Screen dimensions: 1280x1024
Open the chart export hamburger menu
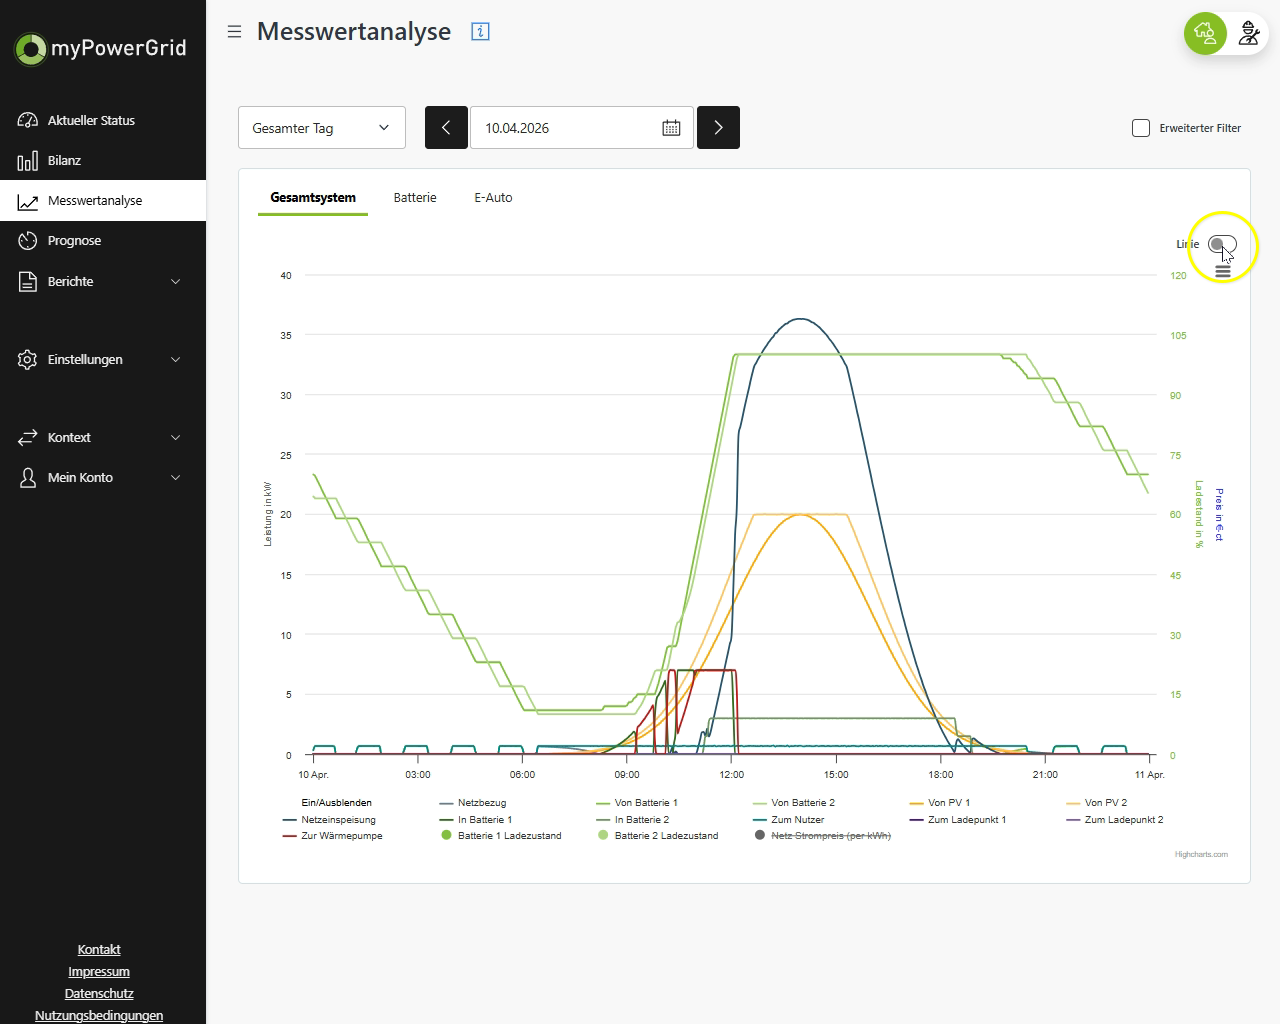[x=1222, y=271]
